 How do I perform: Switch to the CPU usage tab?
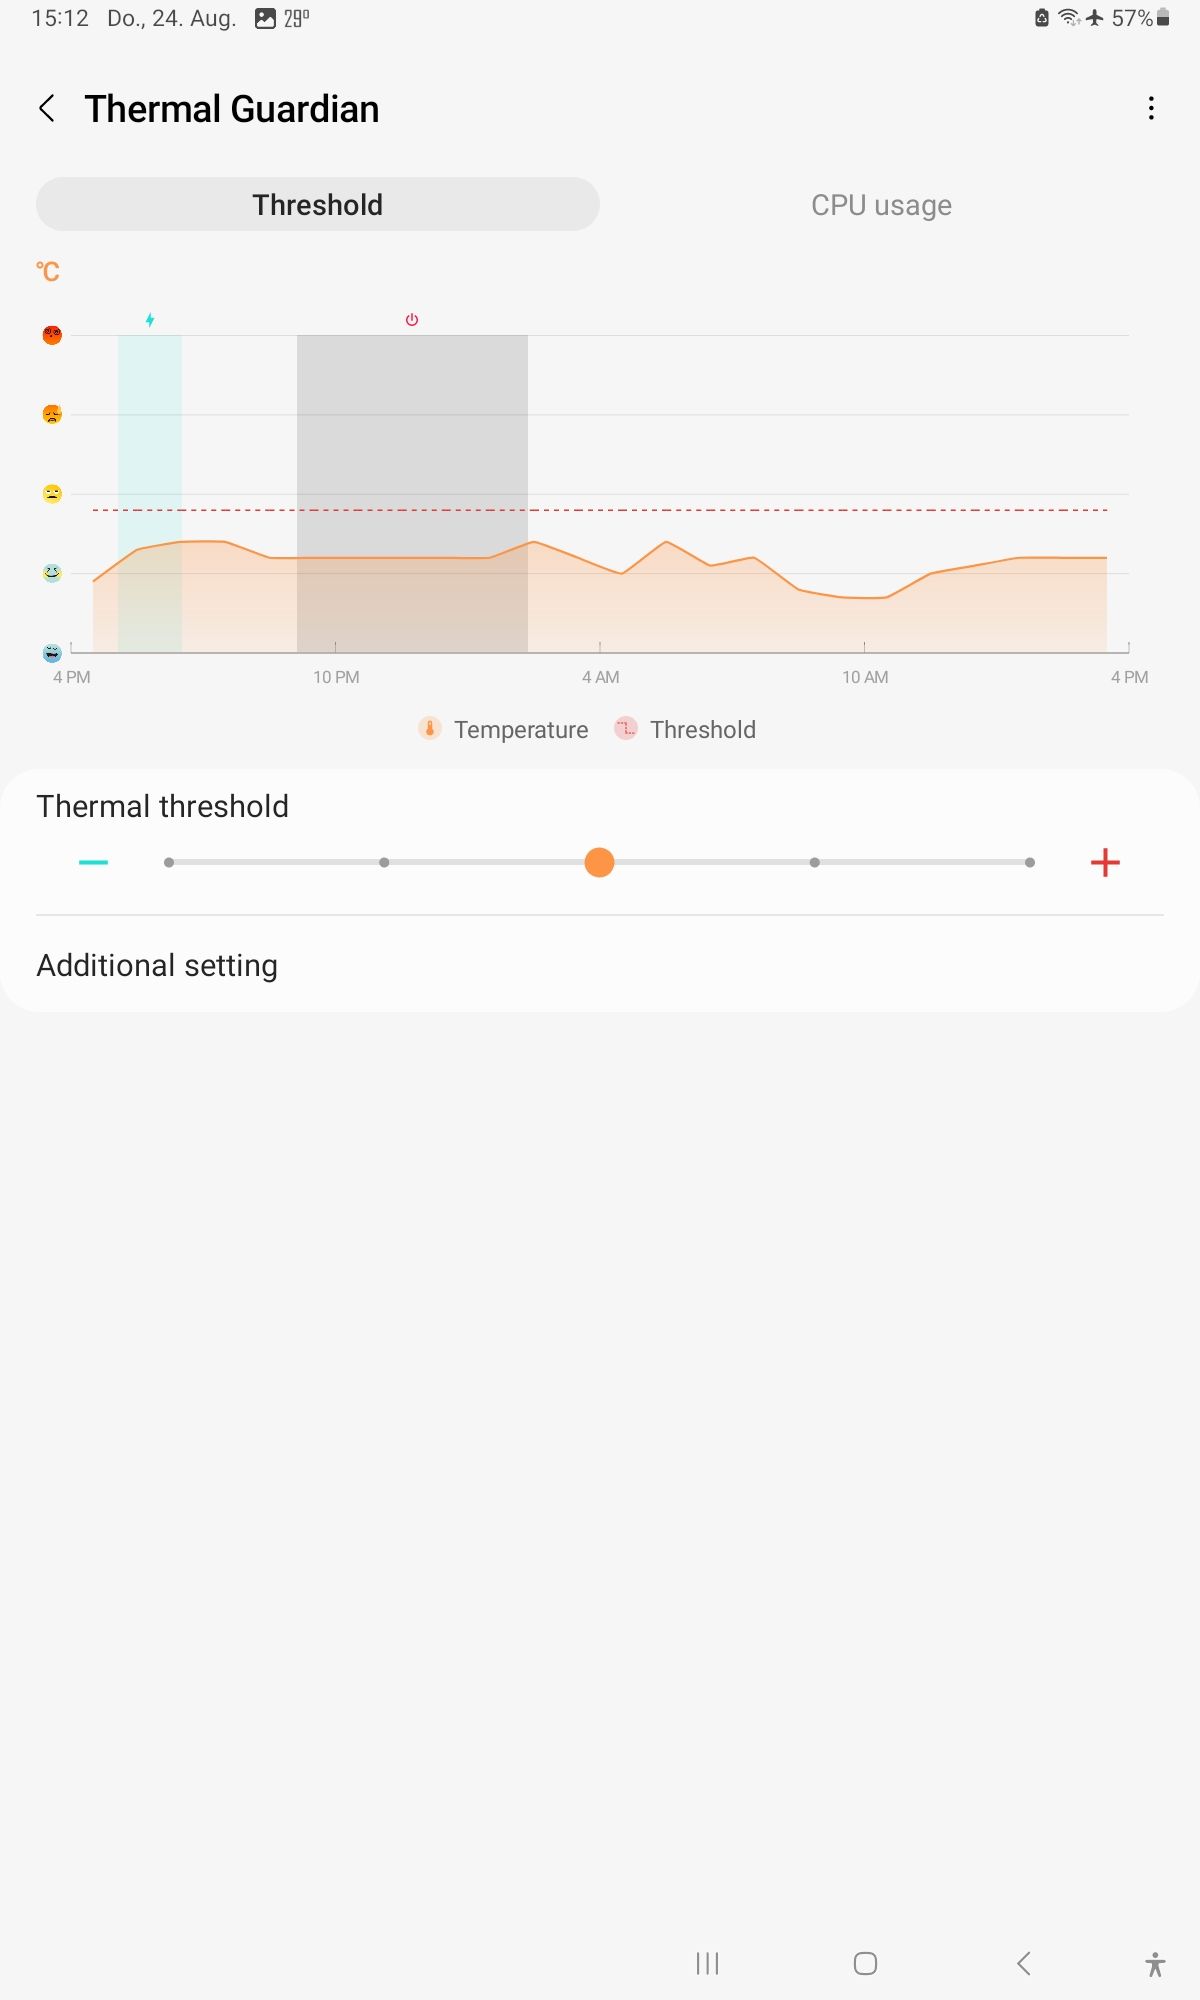point(881,205)
